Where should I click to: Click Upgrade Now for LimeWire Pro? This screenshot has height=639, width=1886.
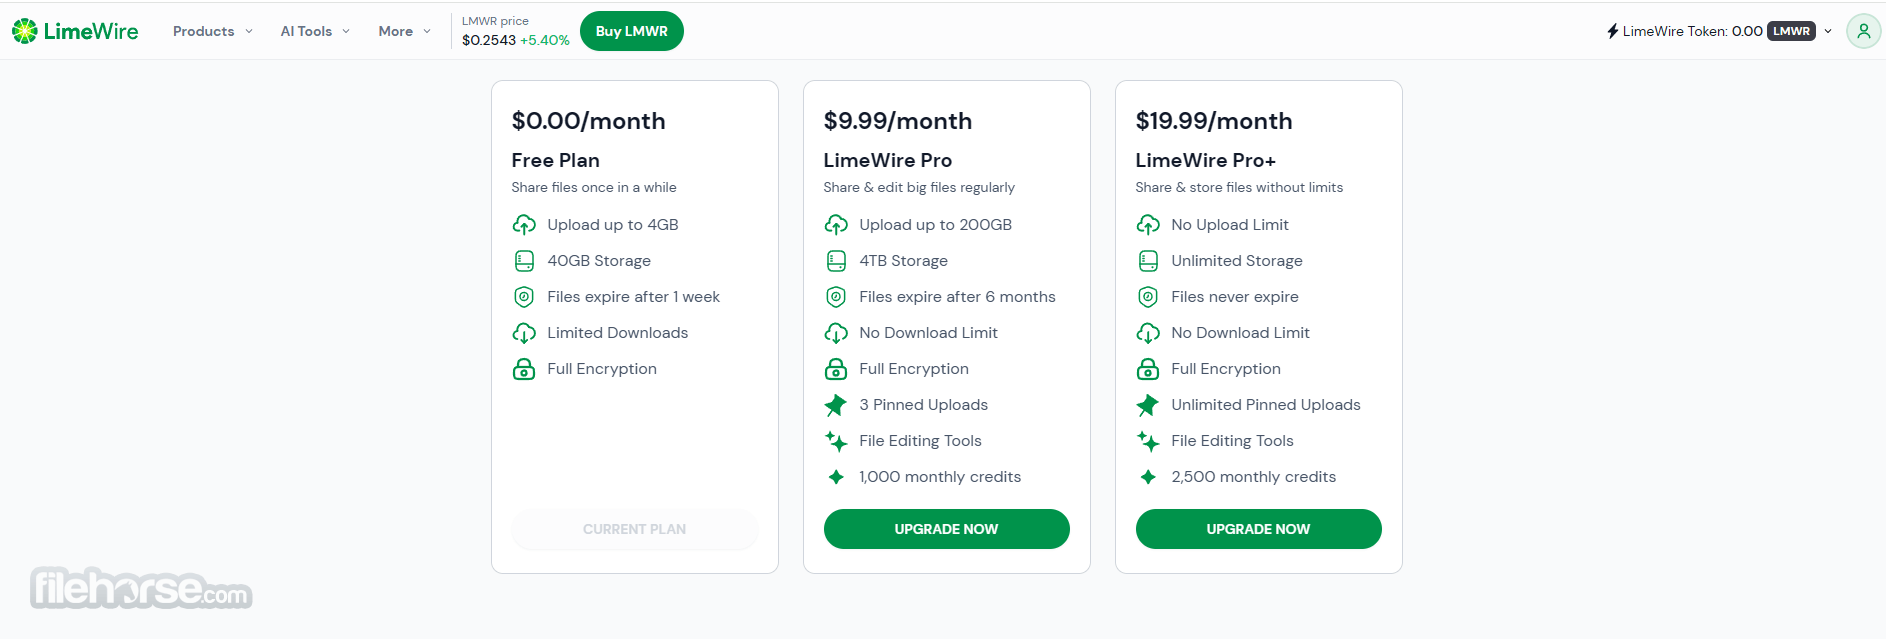point(947,529)
